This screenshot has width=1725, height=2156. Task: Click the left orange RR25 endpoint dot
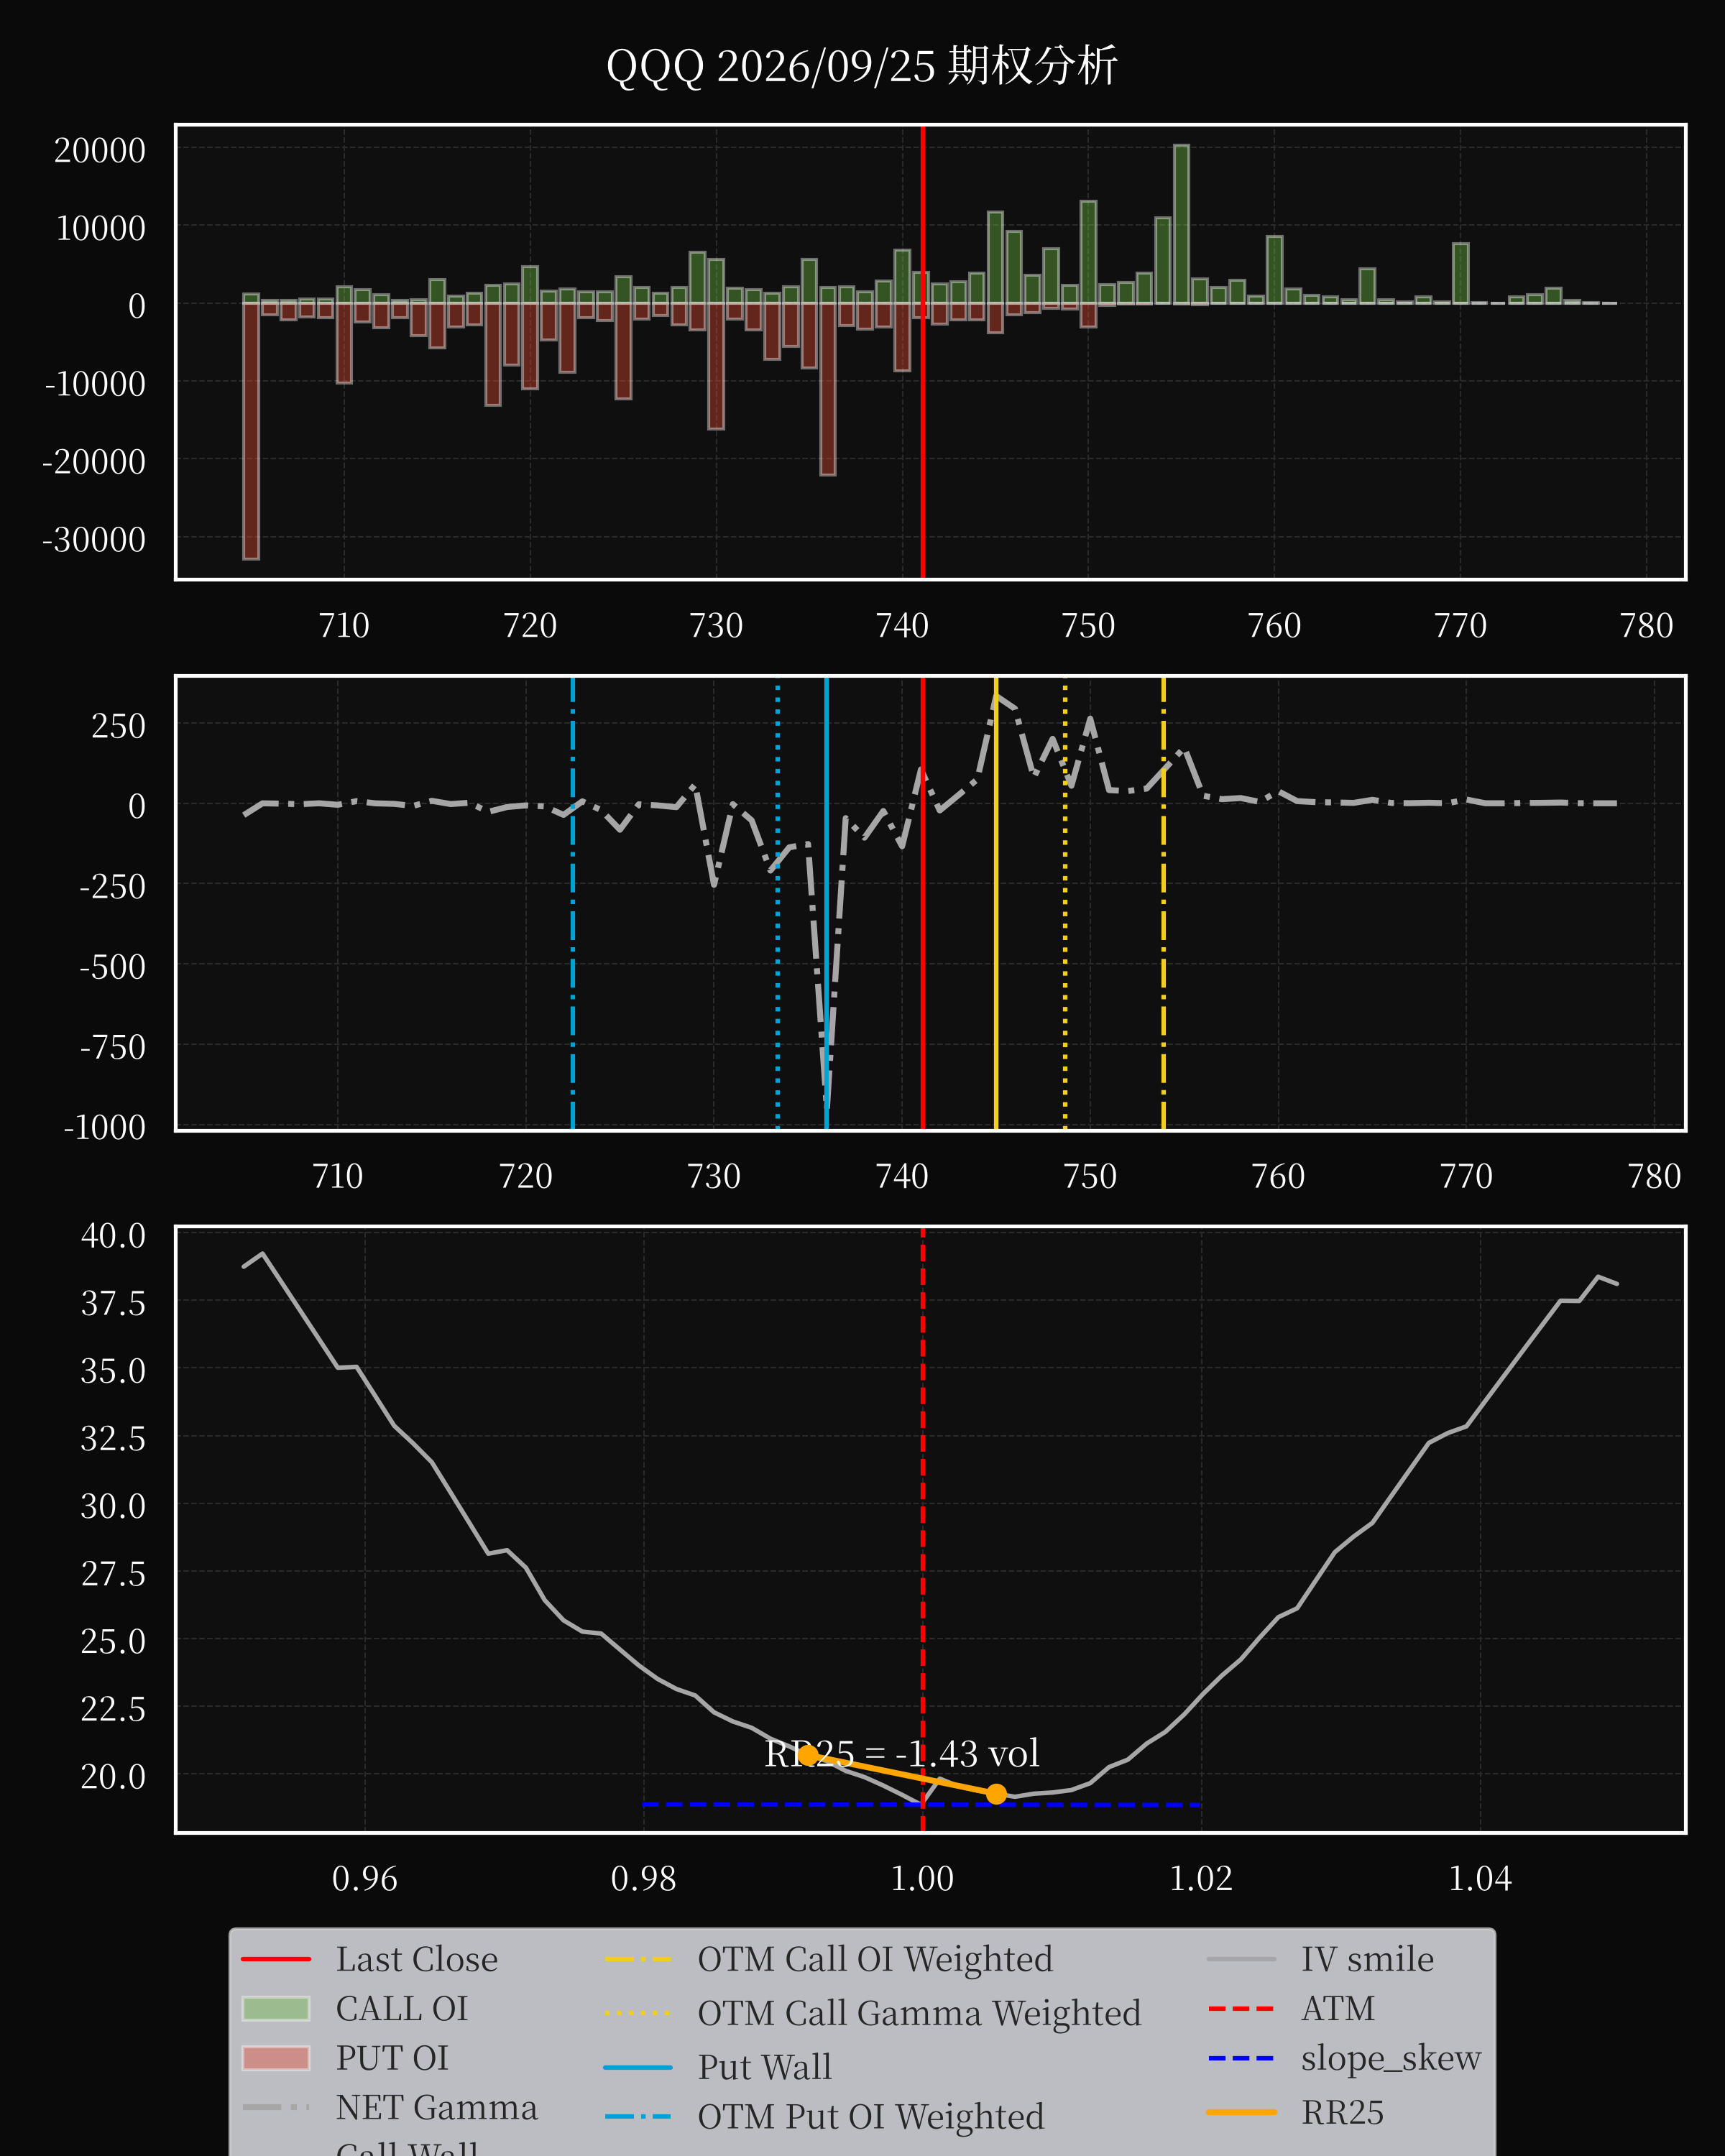(x=808, y=1755)
